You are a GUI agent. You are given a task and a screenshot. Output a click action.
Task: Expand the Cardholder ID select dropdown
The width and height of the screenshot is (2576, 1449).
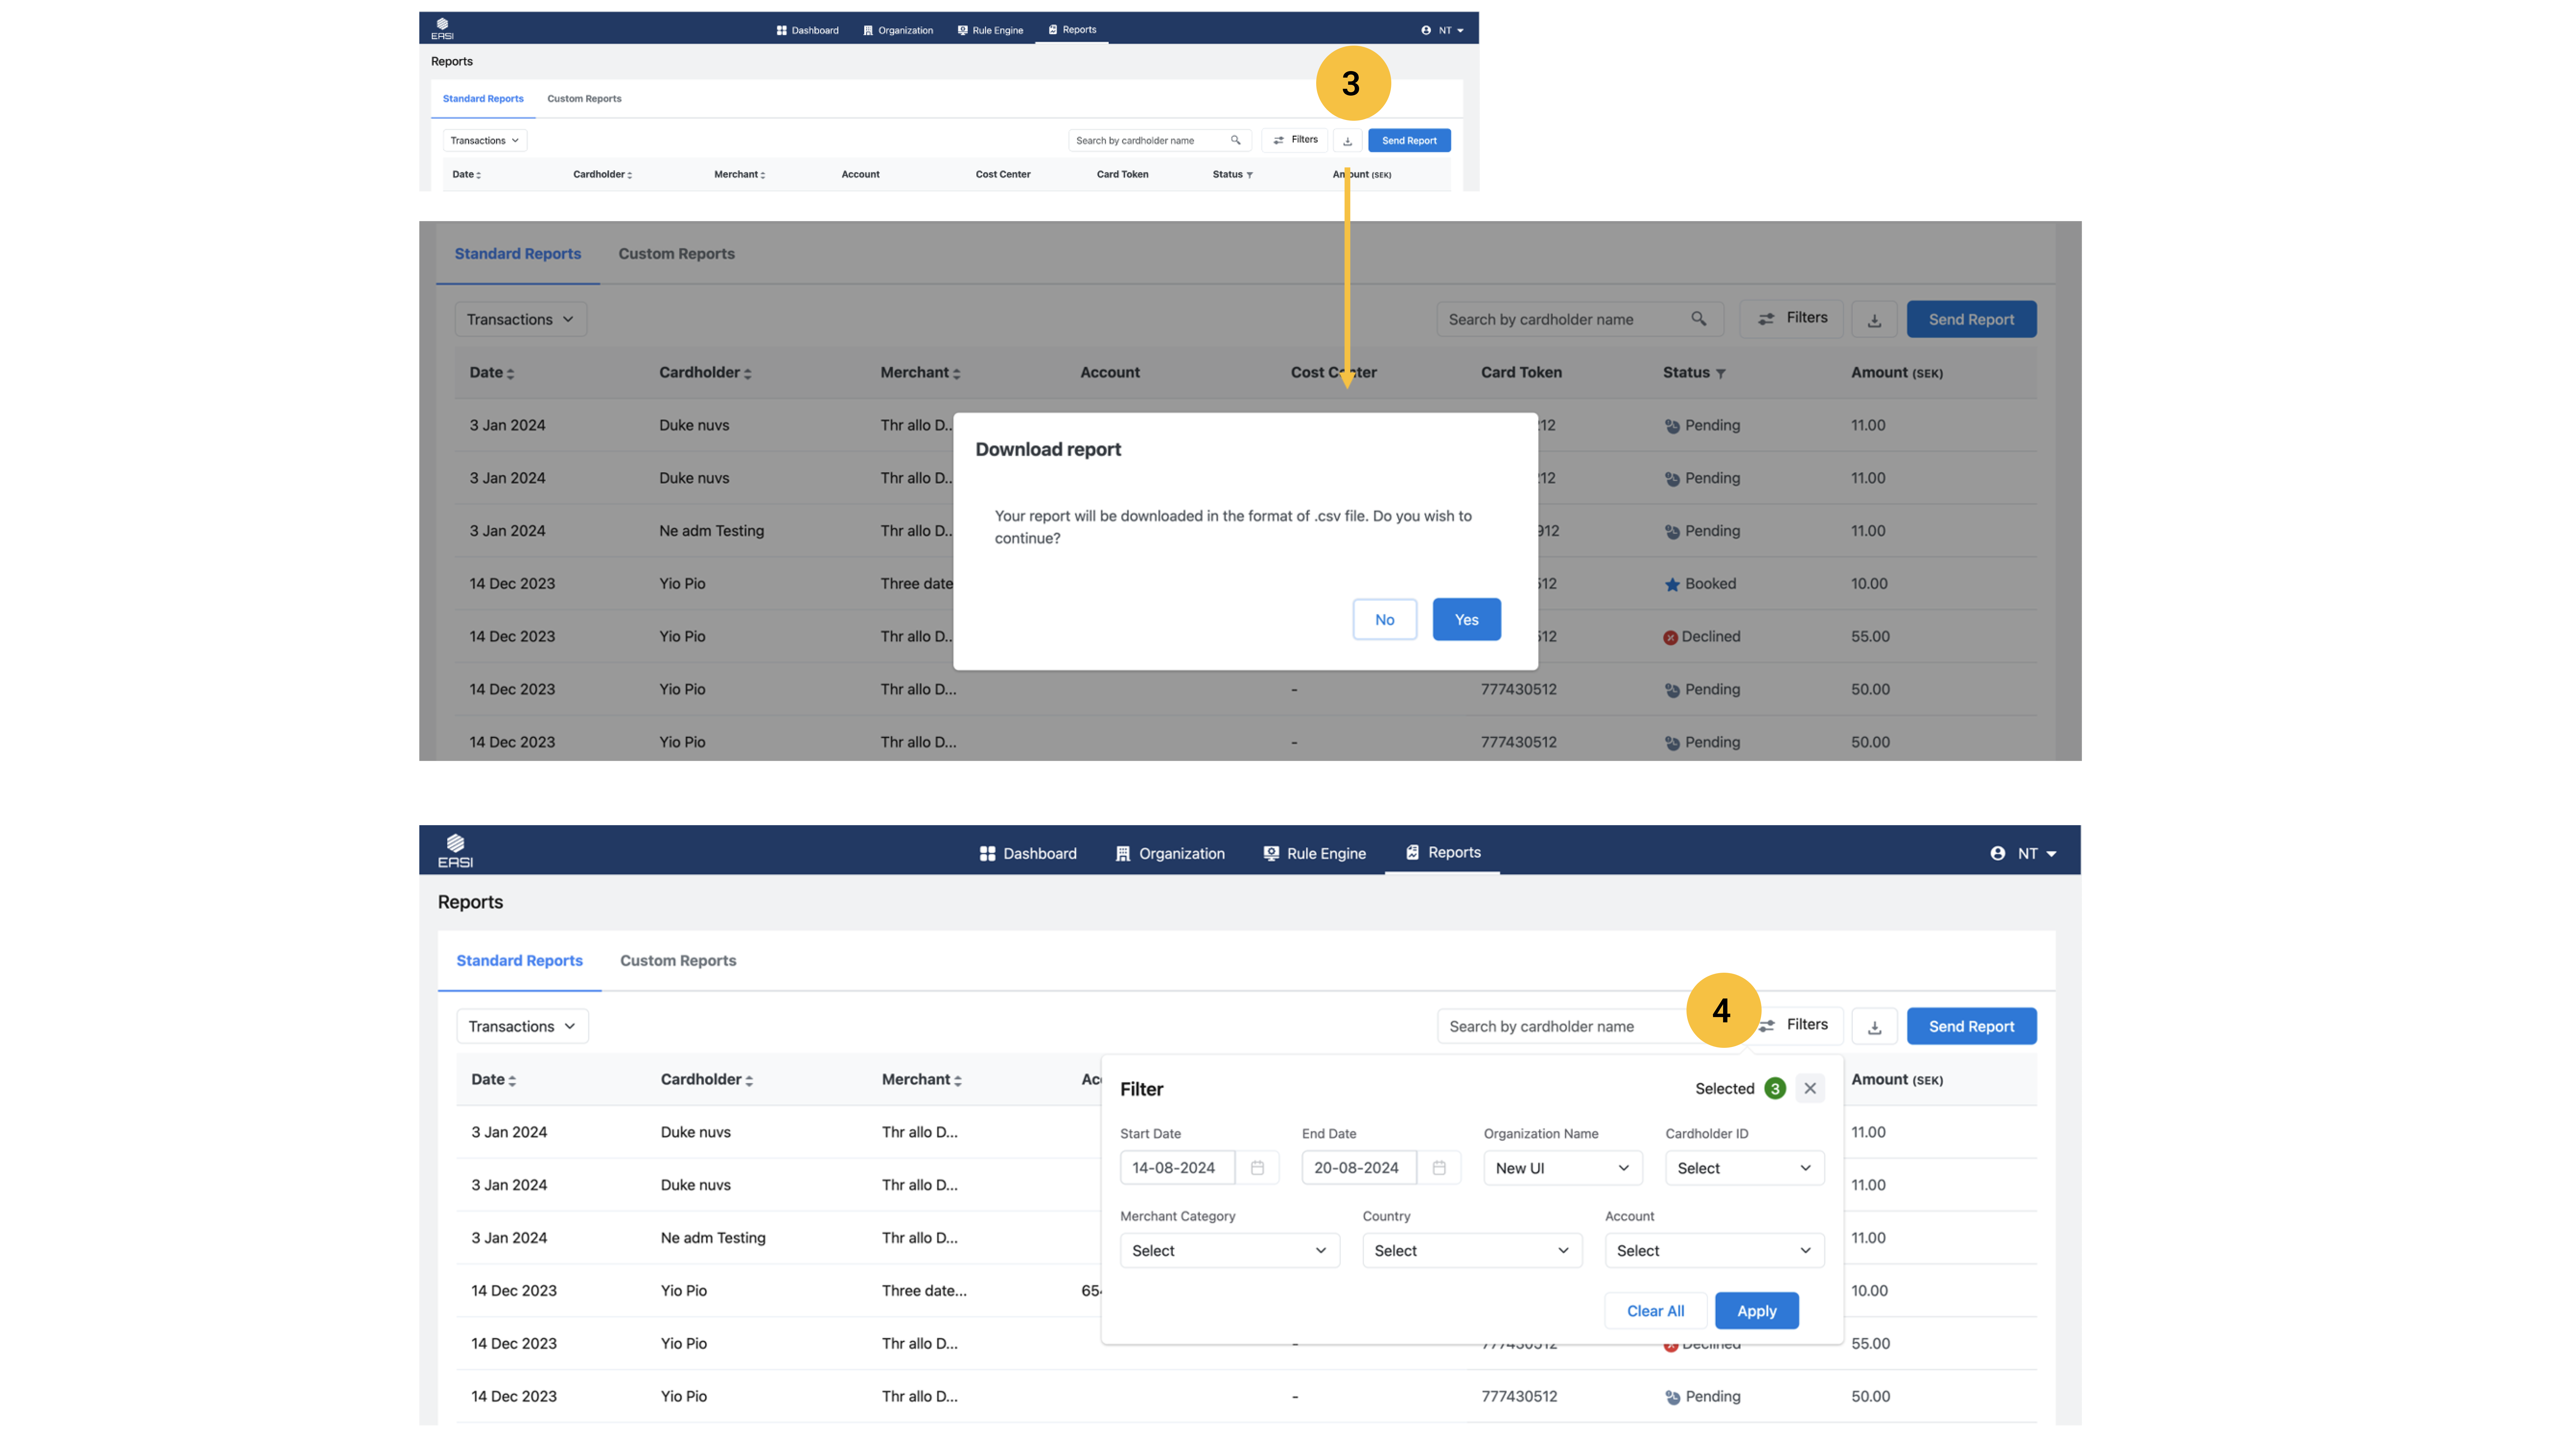click(x=1744, y=1168)
